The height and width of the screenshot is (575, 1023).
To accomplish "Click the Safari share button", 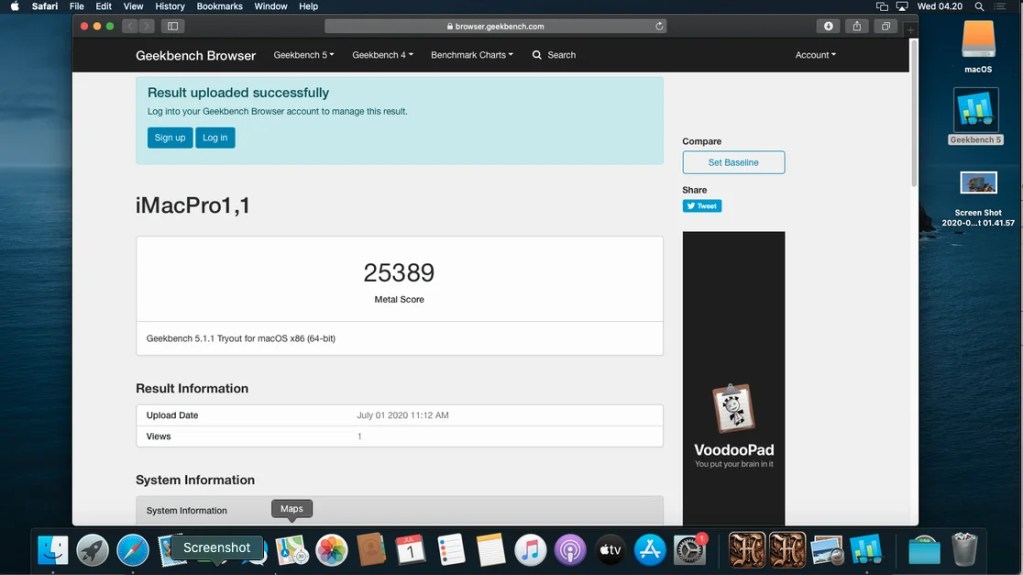I will [857, 26].
